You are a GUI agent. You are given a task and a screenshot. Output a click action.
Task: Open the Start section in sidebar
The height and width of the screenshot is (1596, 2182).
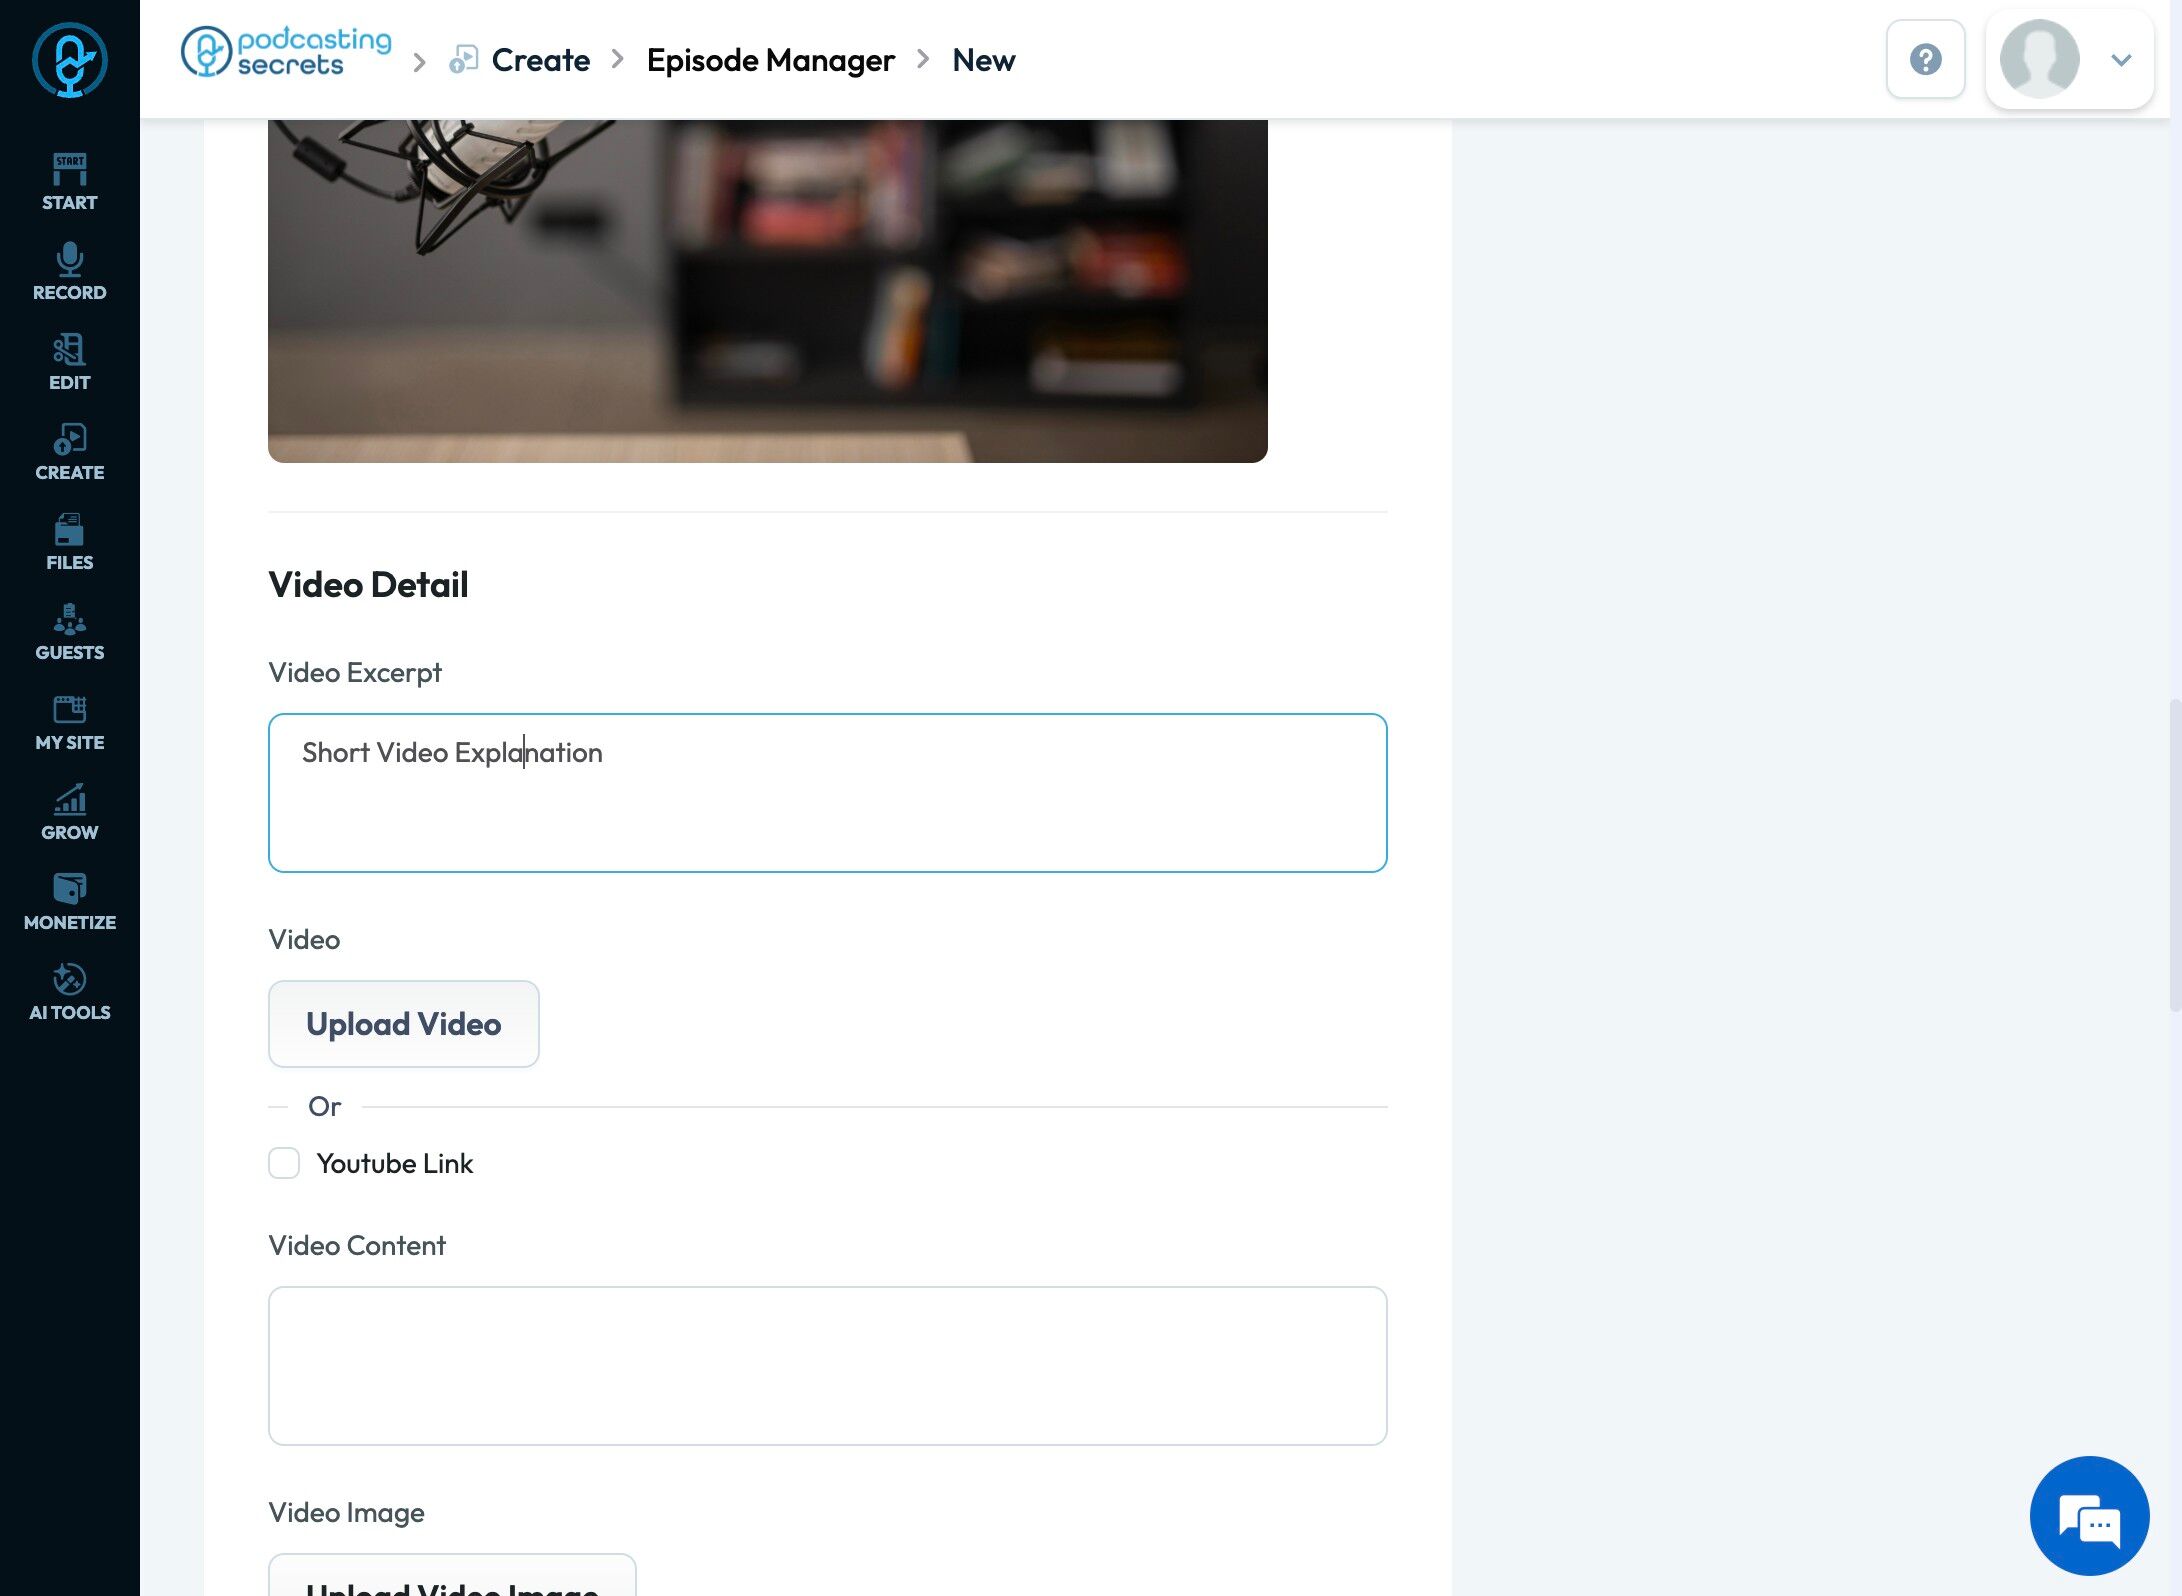click(69, 182)
